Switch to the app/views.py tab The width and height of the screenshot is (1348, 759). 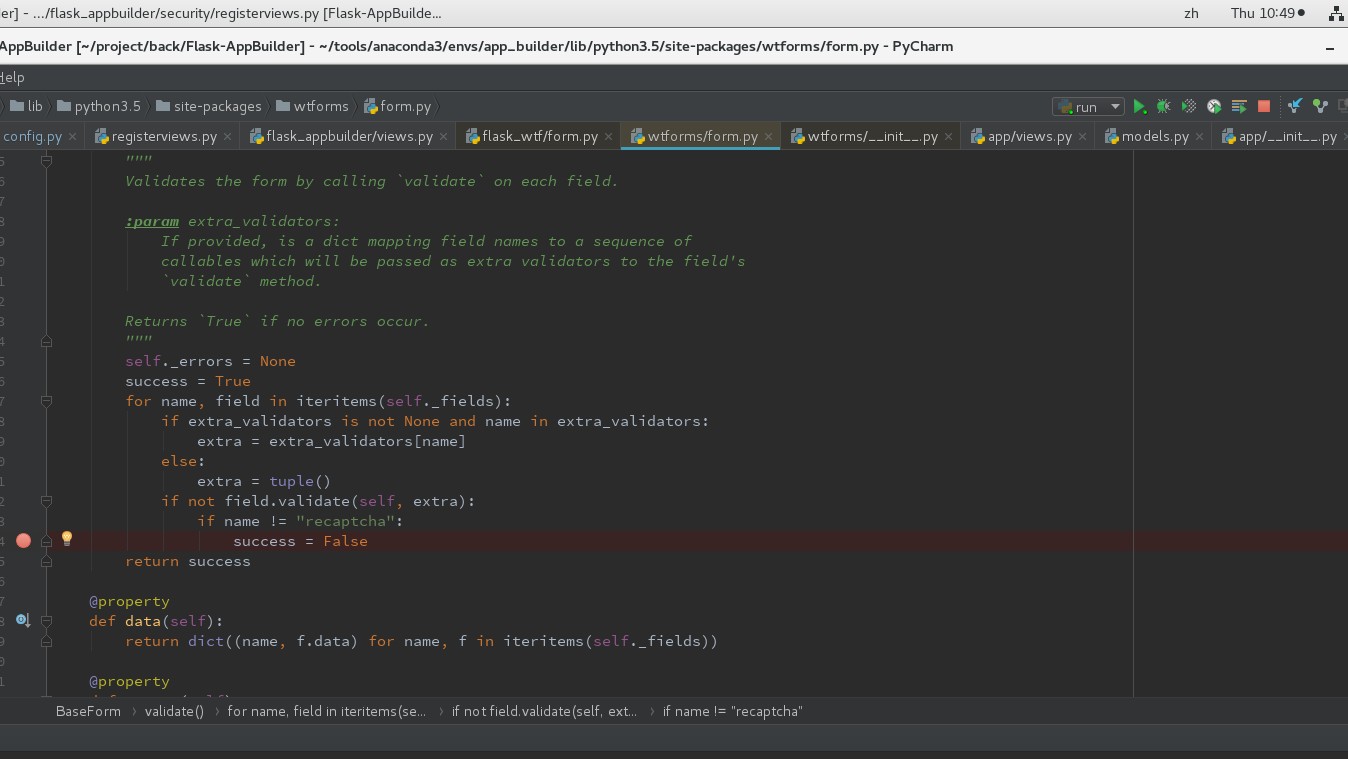[x=1029, y=137]
